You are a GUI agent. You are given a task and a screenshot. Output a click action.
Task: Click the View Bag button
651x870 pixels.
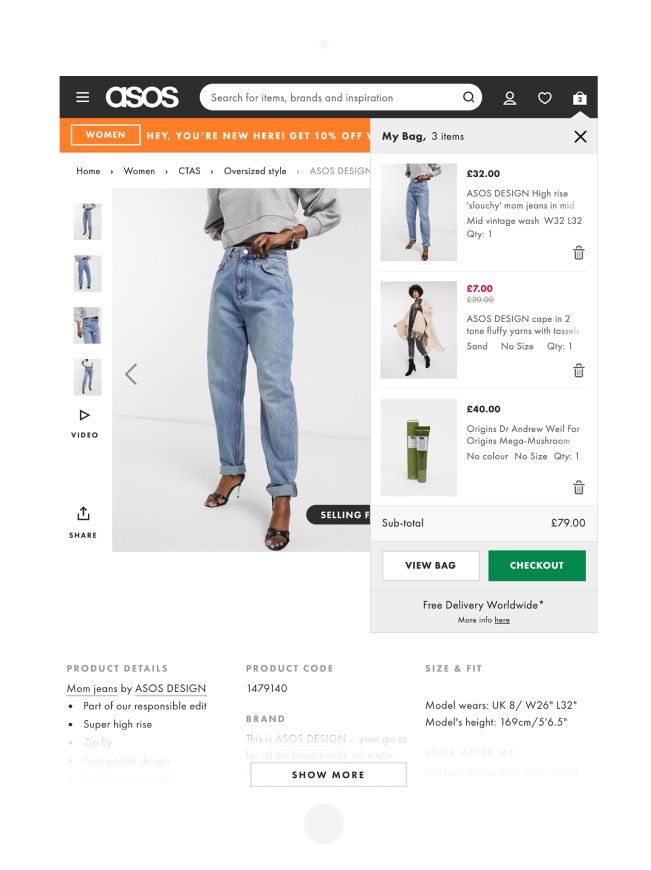point(431,565)
